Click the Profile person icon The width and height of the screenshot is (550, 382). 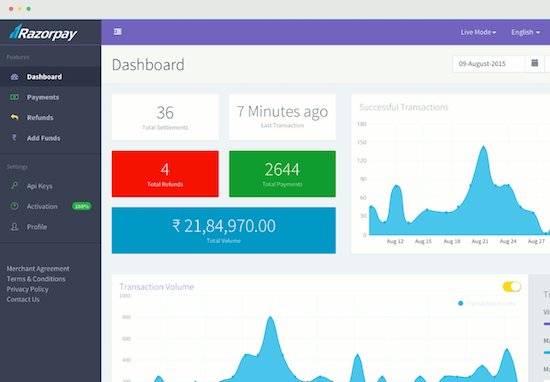pos(14,227)
